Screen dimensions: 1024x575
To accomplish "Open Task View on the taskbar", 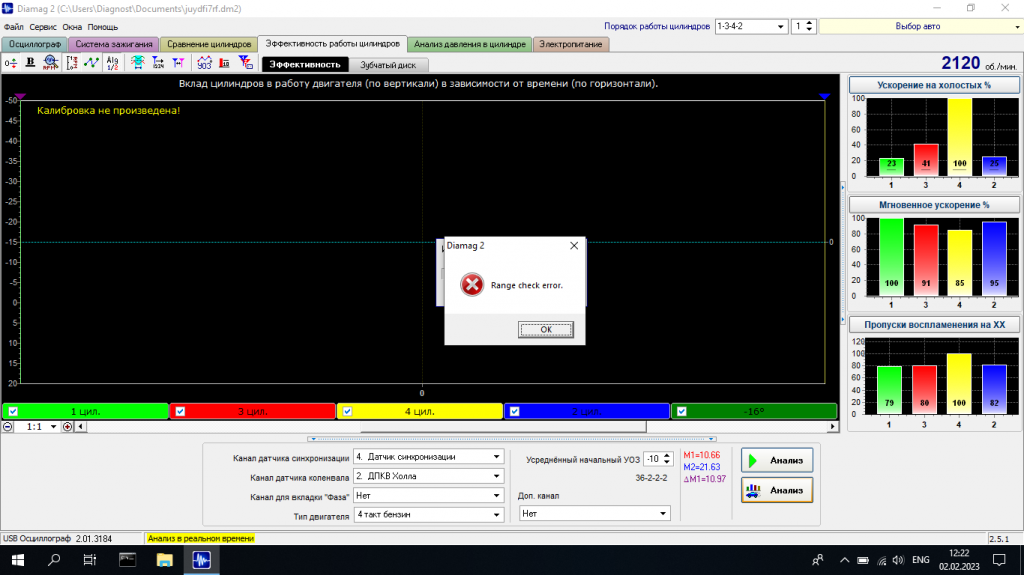I will click(89, 560).
